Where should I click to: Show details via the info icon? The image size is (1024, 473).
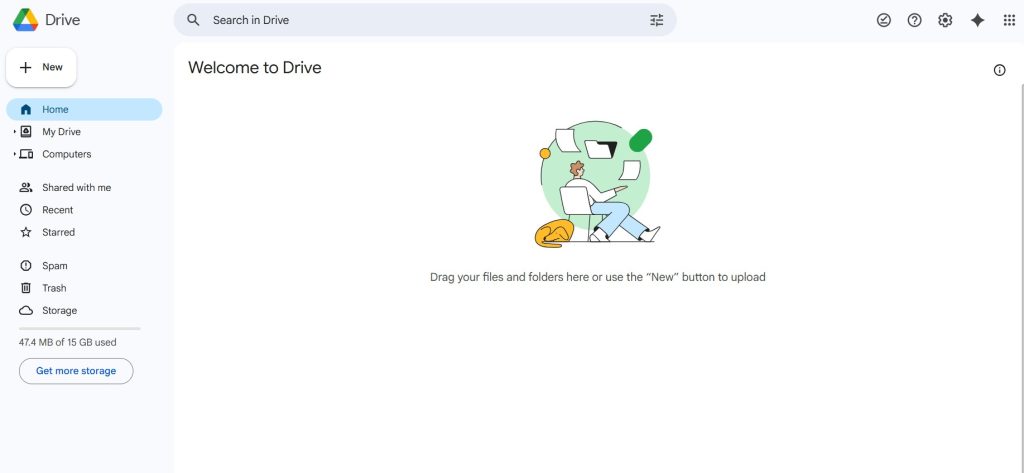pos(999,71)
